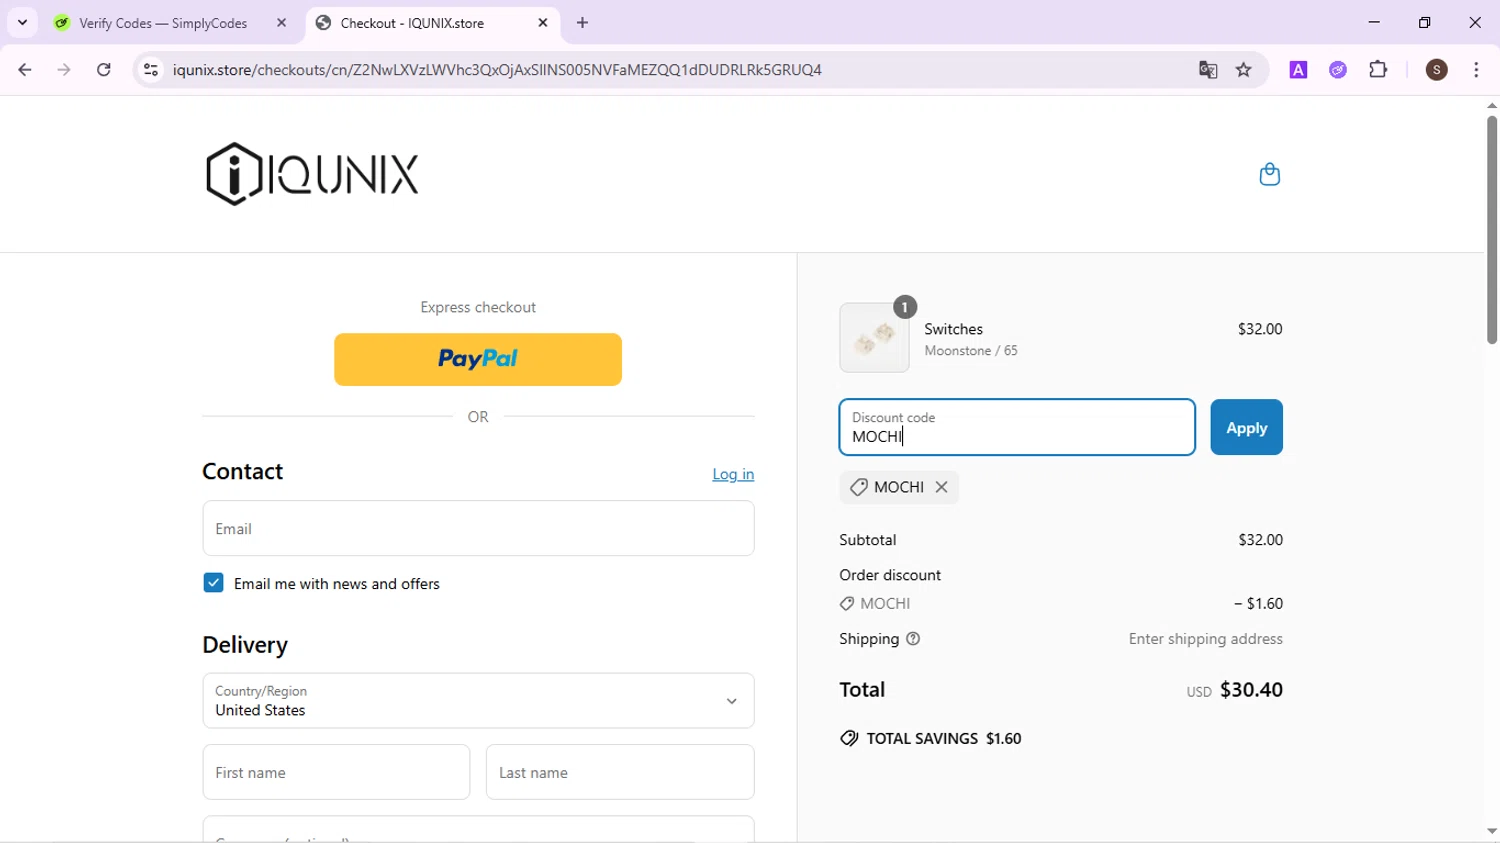
Task: Click the Express checkout heading
Action: pos(478,307)
